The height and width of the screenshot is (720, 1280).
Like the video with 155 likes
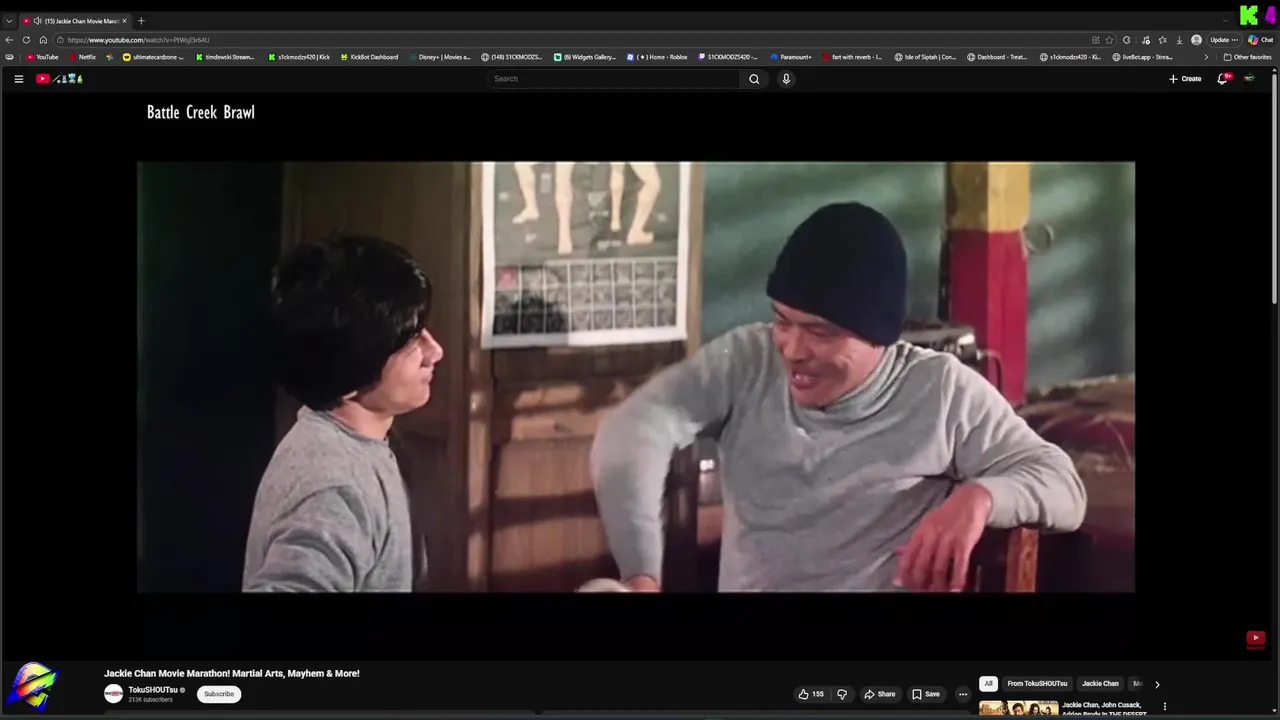811,694
